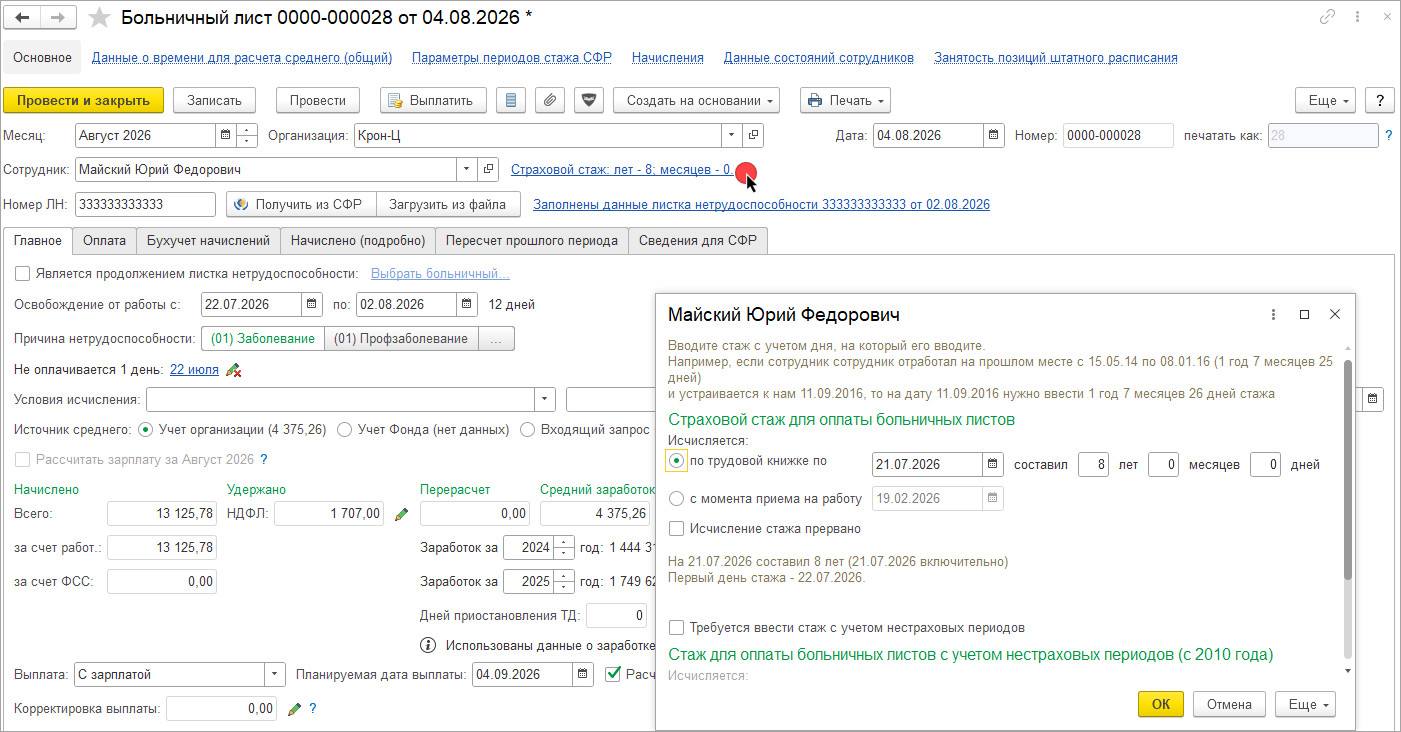Go to the Параметры периодов стажа СФР section
This screenshot has width=1401, height=732.
click(512, 58)
